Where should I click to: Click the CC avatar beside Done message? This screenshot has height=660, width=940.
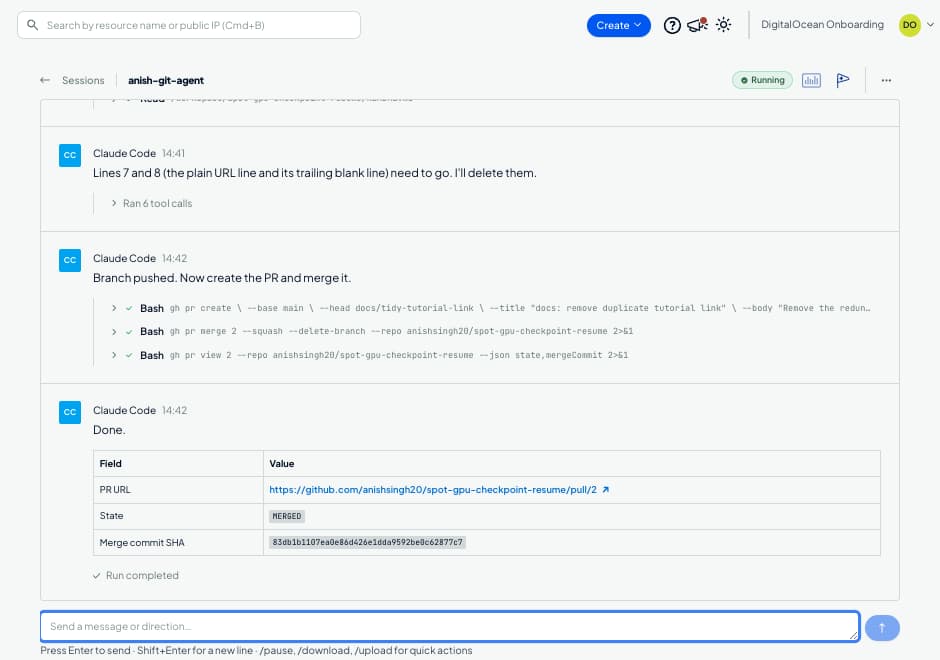point(70,412)
